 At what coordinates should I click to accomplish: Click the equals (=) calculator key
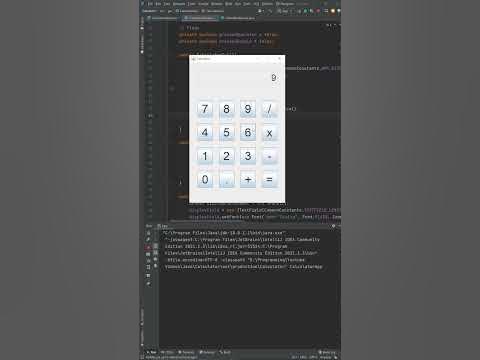pos(269,180)
